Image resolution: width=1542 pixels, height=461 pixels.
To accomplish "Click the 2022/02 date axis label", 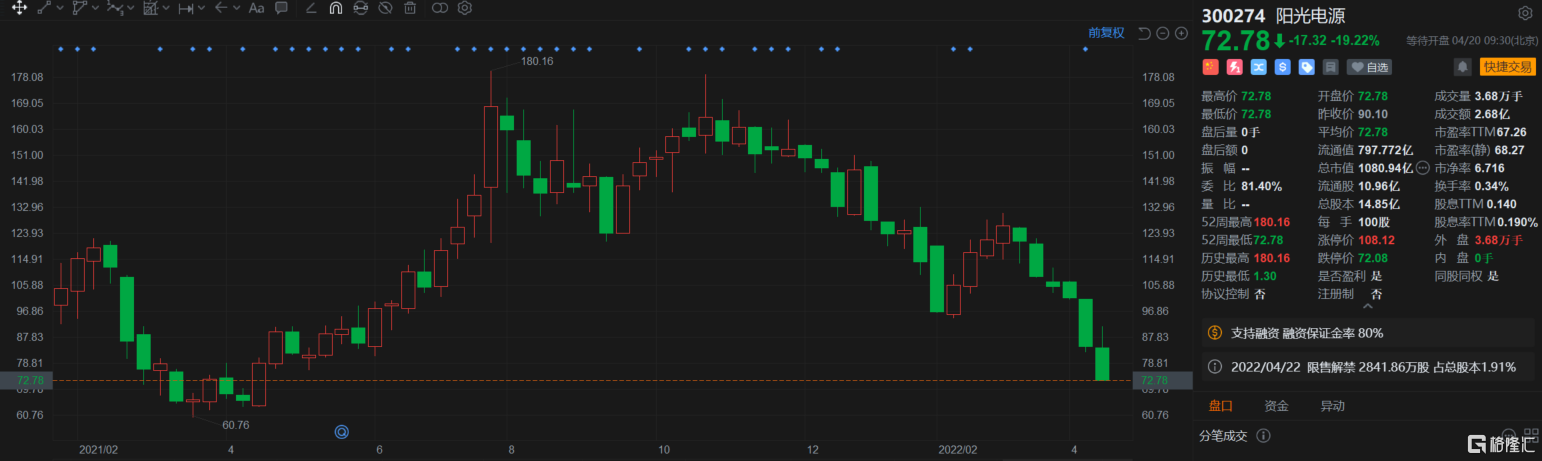I will (x=958, y=450).
